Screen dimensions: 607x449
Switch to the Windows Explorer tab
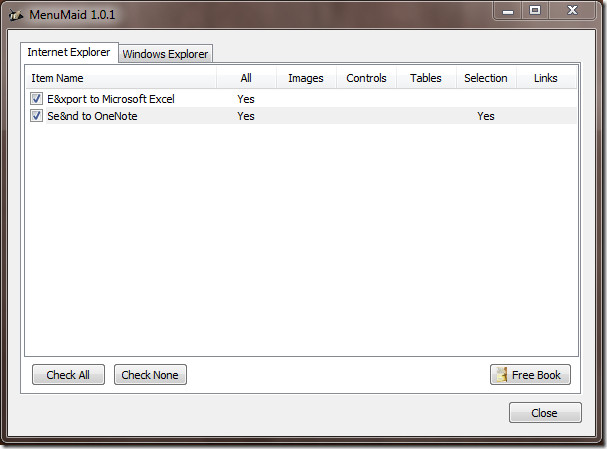tap(165, 54)
